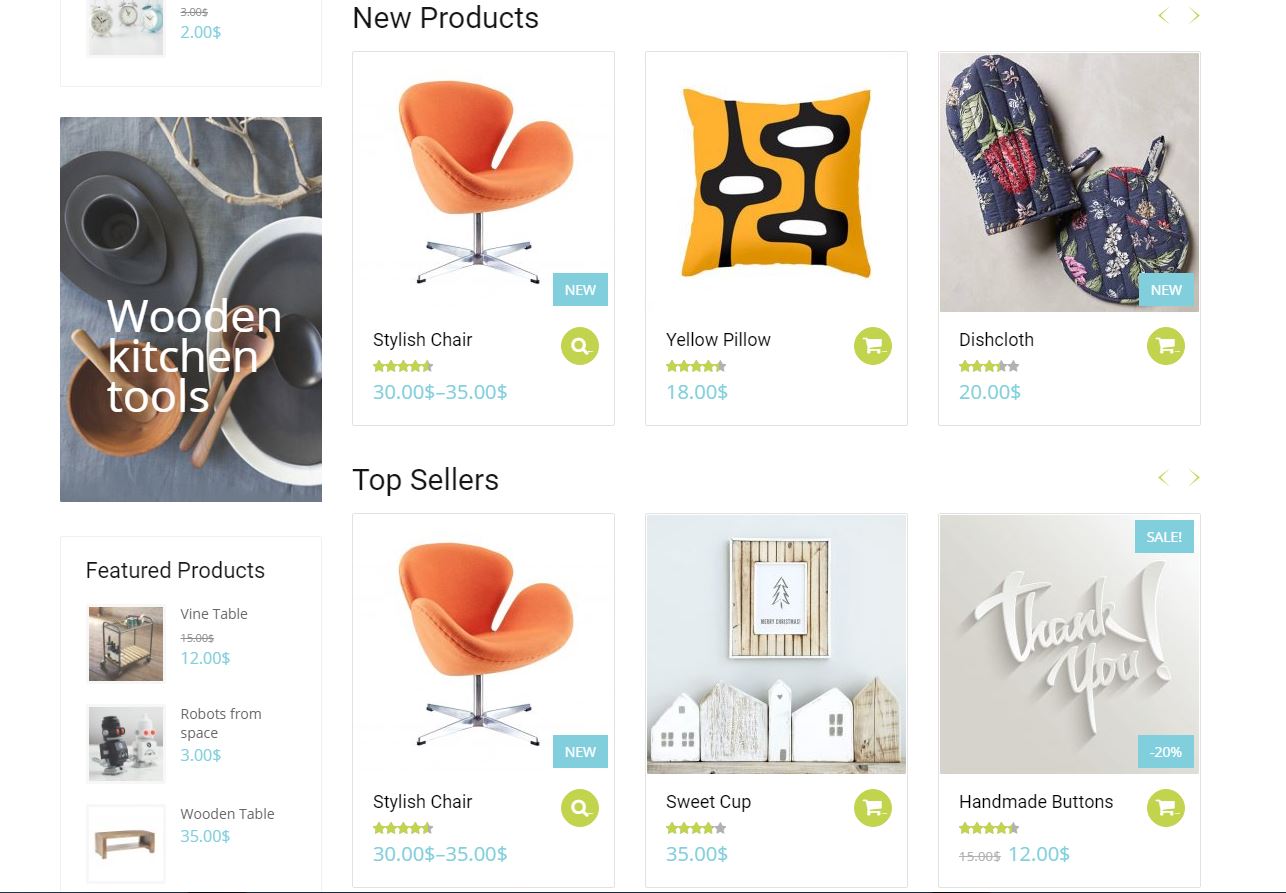
Task: Open the Handmade Buttons title link
Action: [1035, 802]
